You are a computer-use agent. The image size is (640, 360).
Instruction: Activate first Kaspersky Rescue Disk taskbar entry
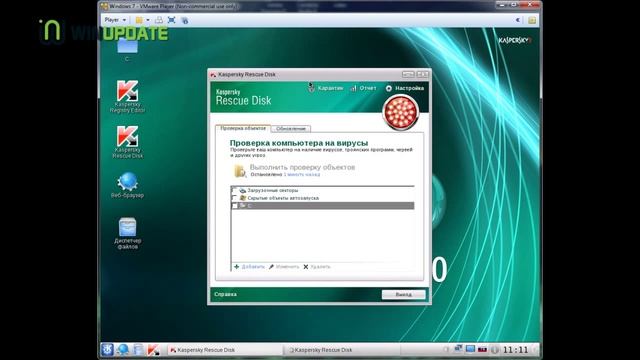click(x=224, y=350)
